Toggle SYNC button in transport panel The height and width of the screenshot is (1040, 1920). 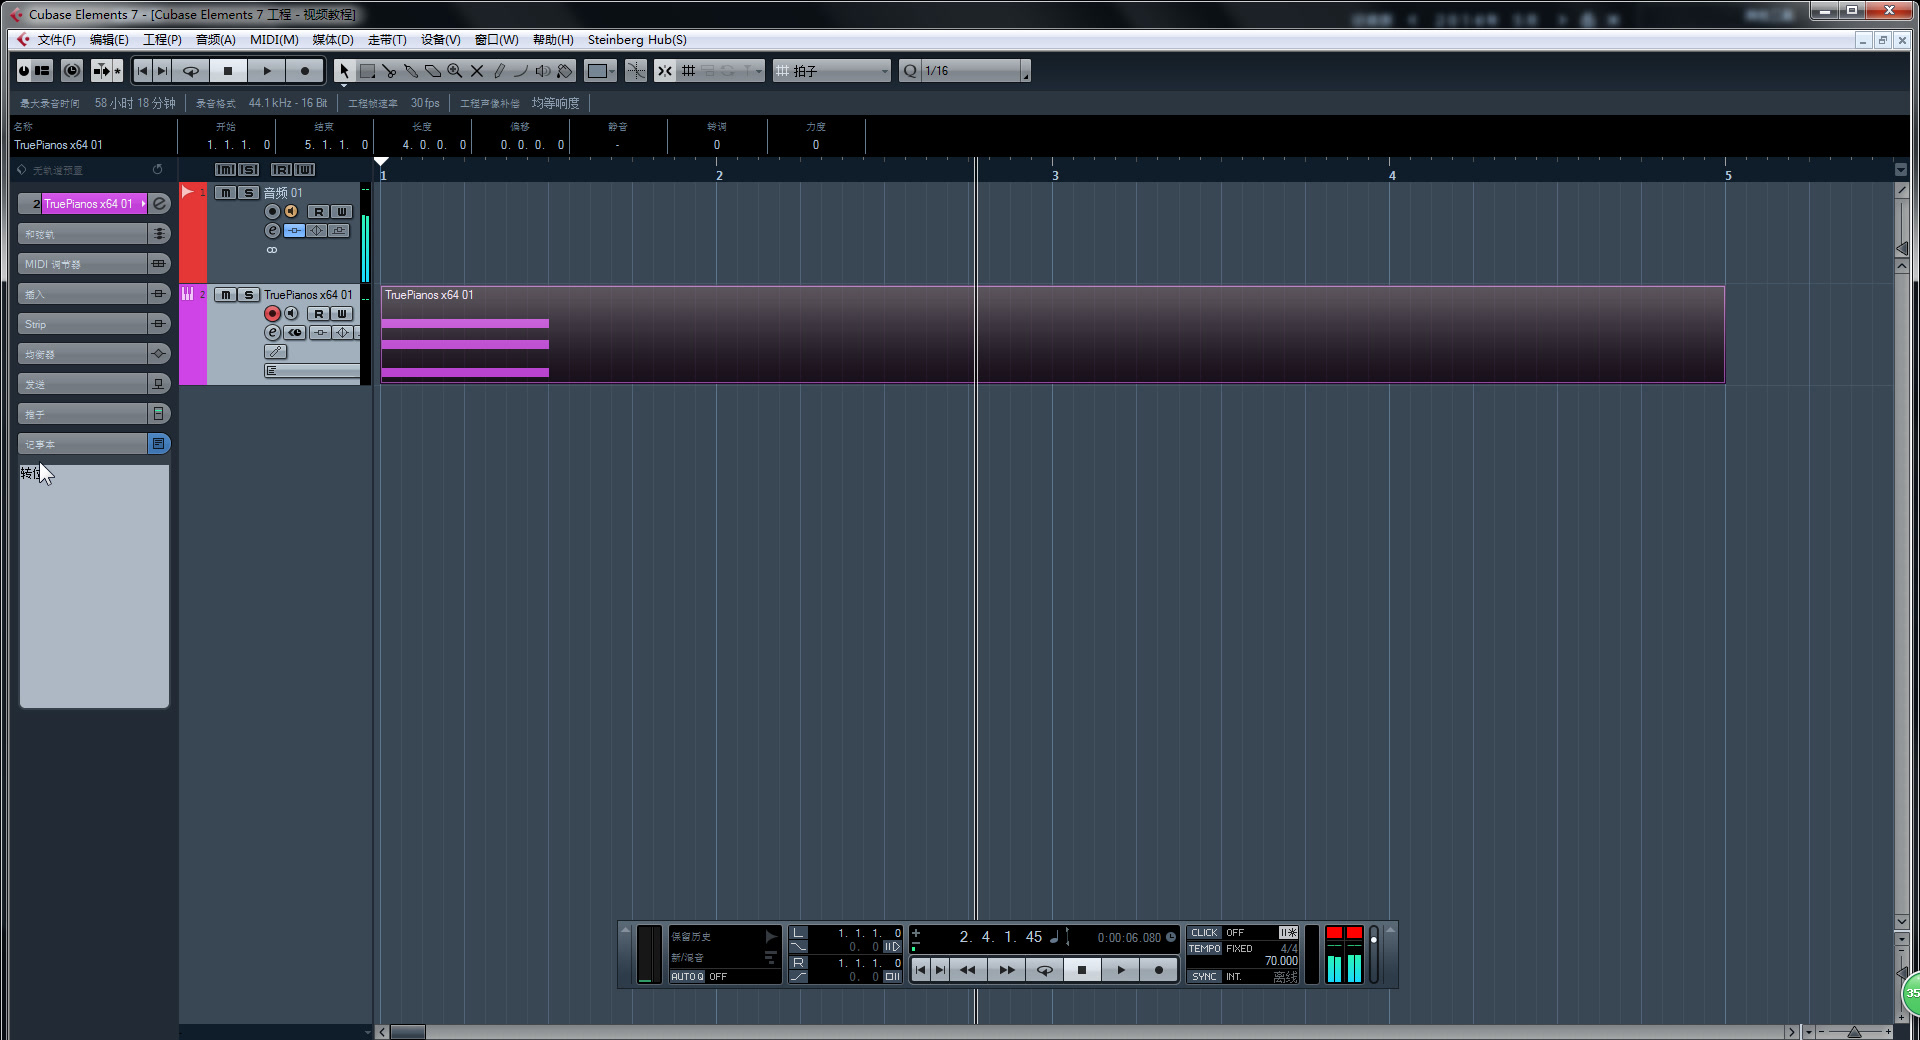tap(1204, 977)
